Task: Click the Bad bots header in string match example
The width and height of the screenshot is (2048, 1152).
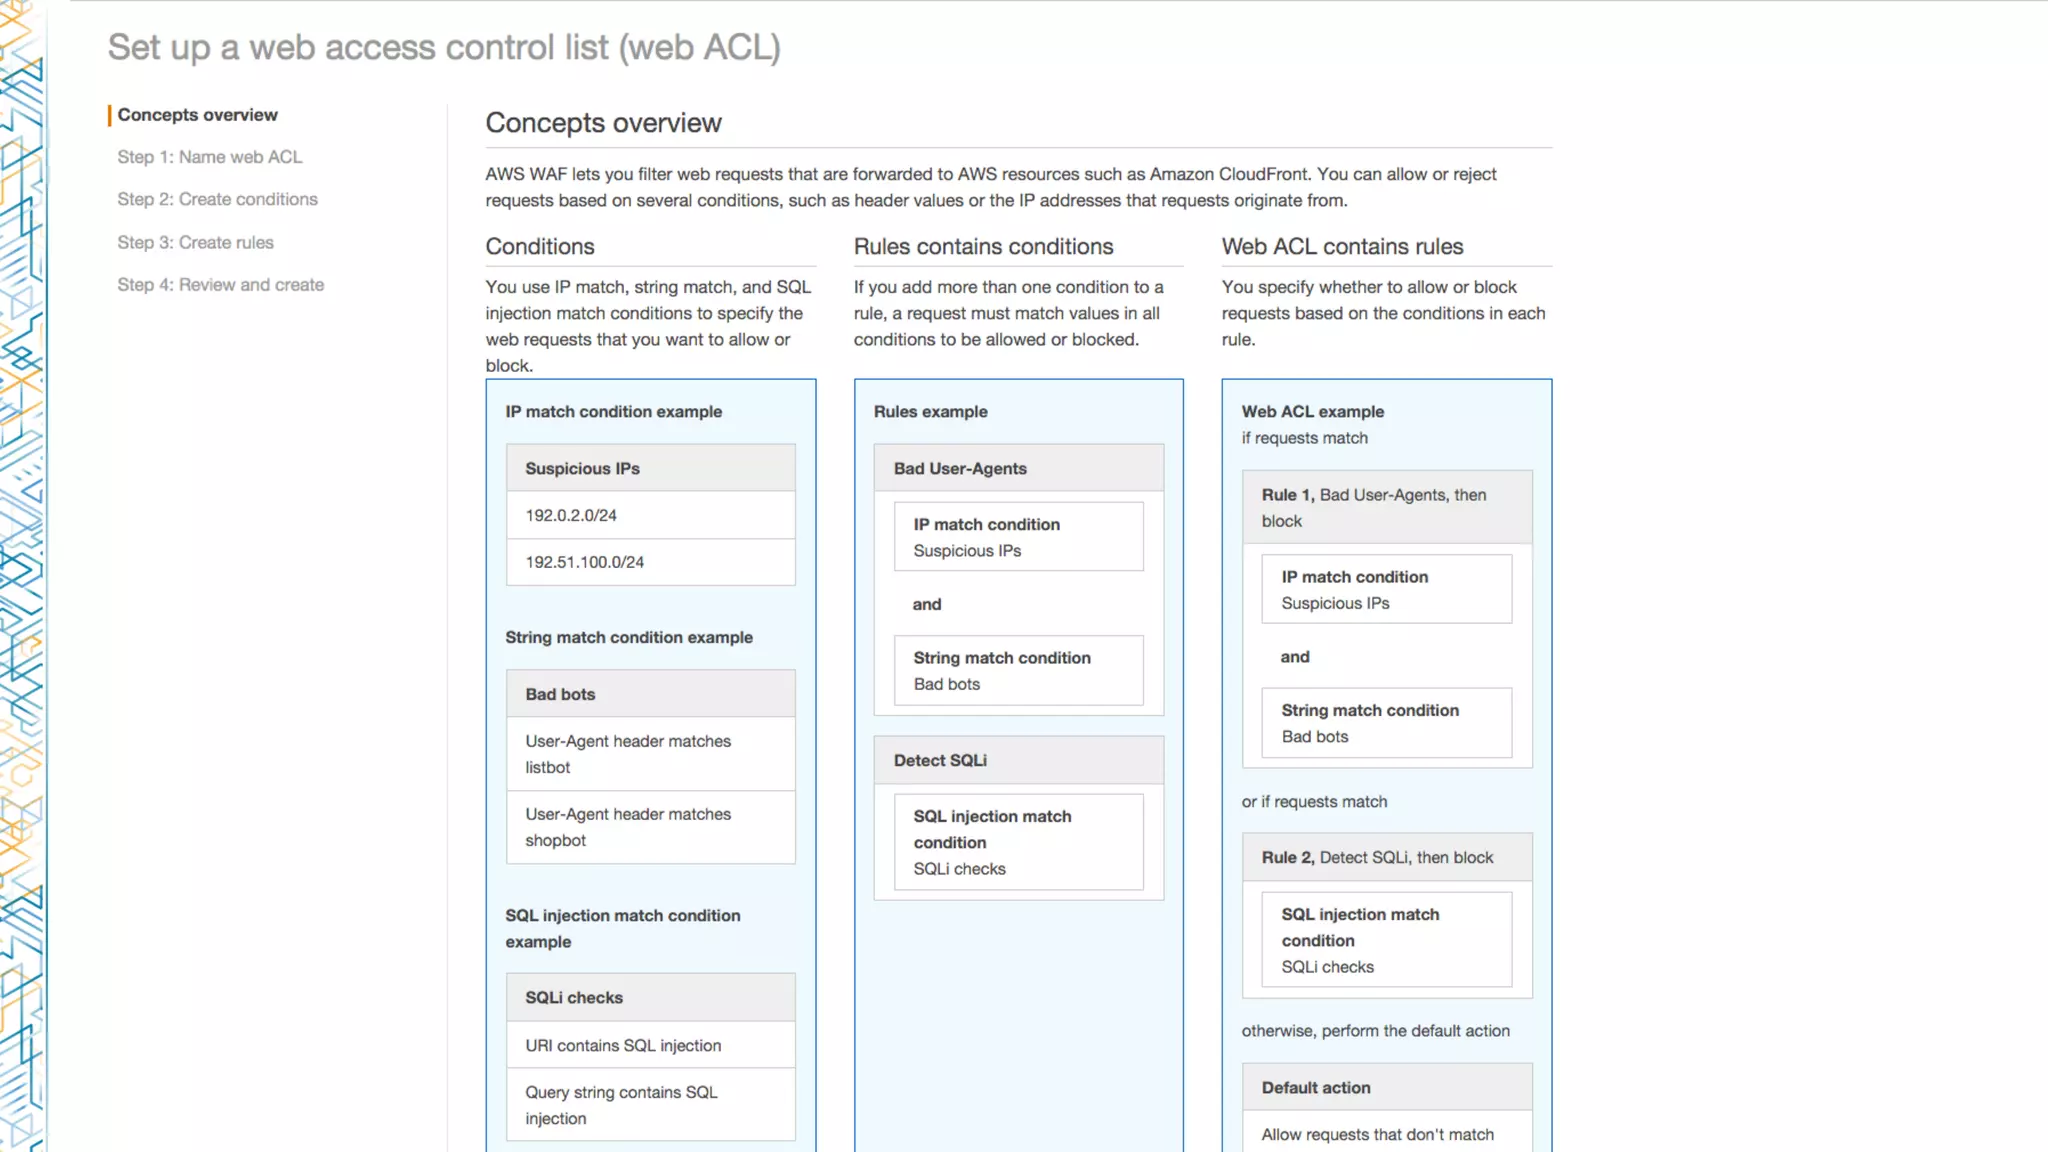Action: coord(650,694)
